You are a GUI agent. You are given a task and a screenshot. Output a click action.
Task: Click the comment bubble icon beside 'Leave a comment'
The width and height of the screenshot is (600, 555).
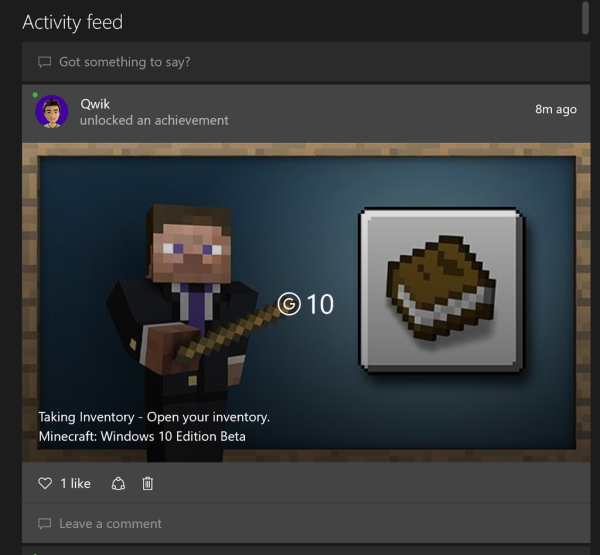pyautogui.click(x=44, y=524)
